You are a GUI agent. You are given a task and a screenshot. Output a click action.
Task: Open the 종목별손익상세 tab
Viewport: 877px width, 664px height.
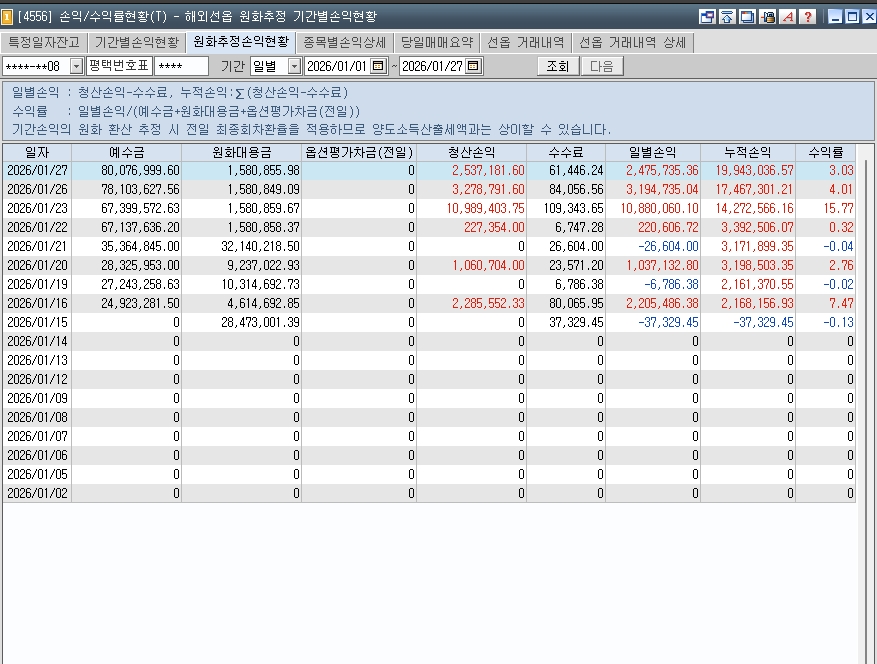tap(345, 43)
